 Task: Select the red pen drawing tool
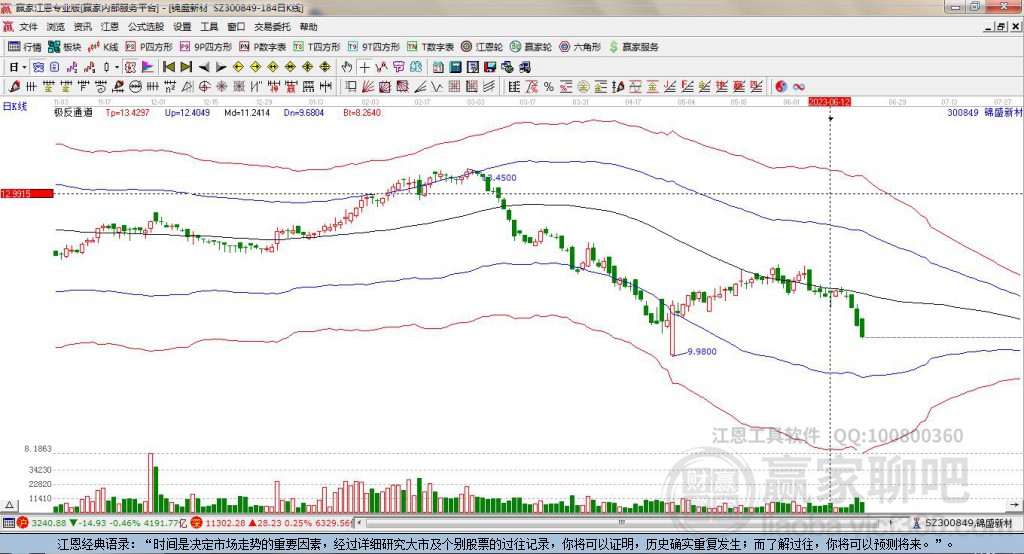point(14,86)
